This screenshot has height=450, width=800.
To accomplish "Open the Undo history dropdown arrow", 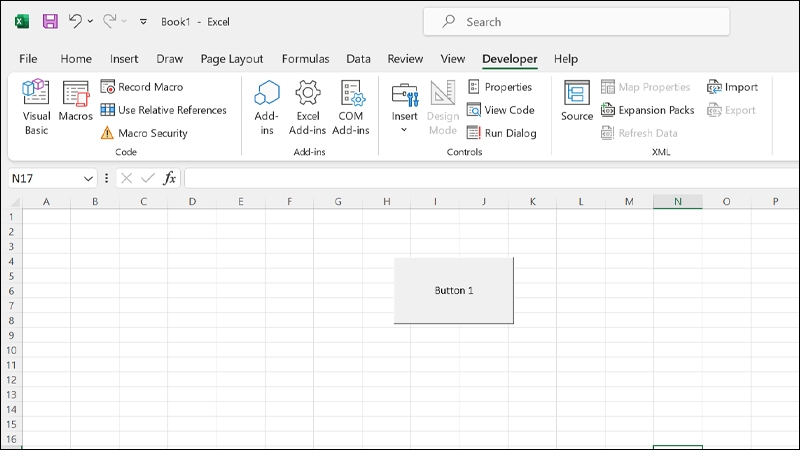I will [90, 21].
